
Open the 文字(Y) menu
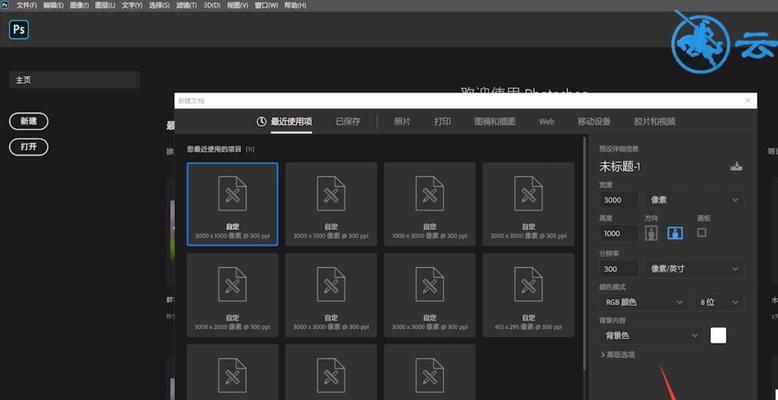point(132,5)
